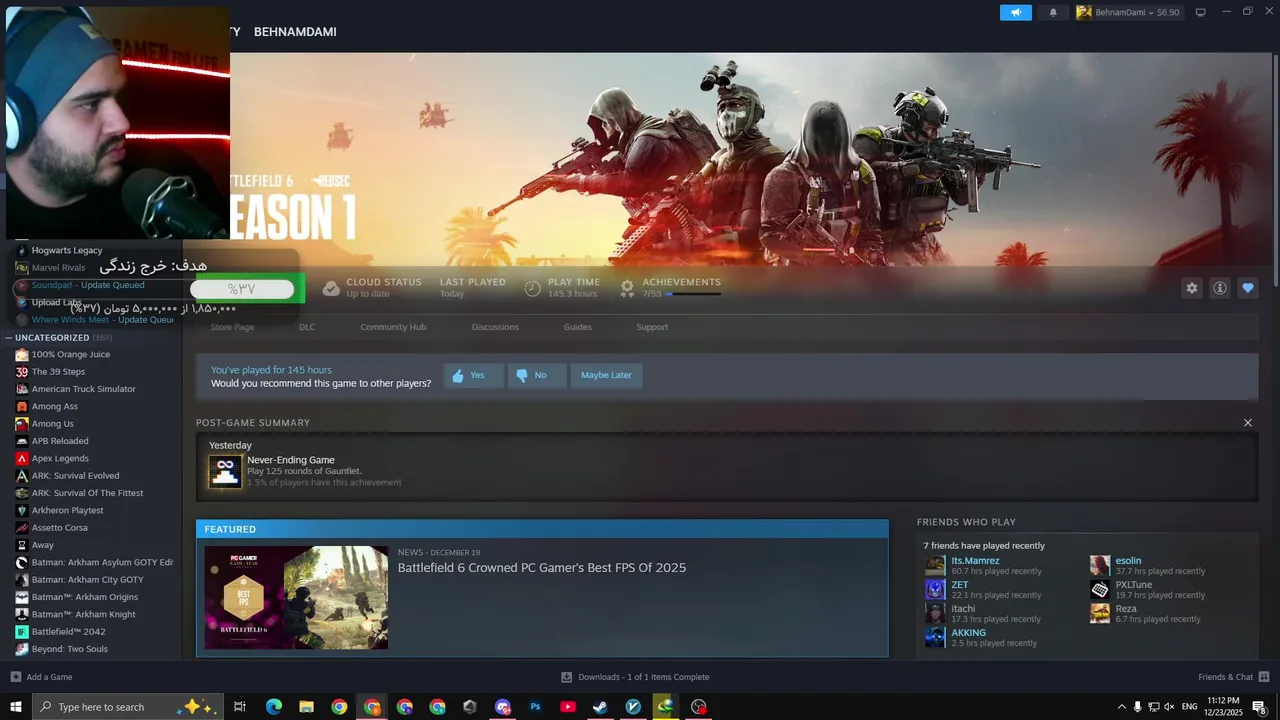Click the achievements progress bar
This screenshot has width=1280, height=720.
[693, 294]
